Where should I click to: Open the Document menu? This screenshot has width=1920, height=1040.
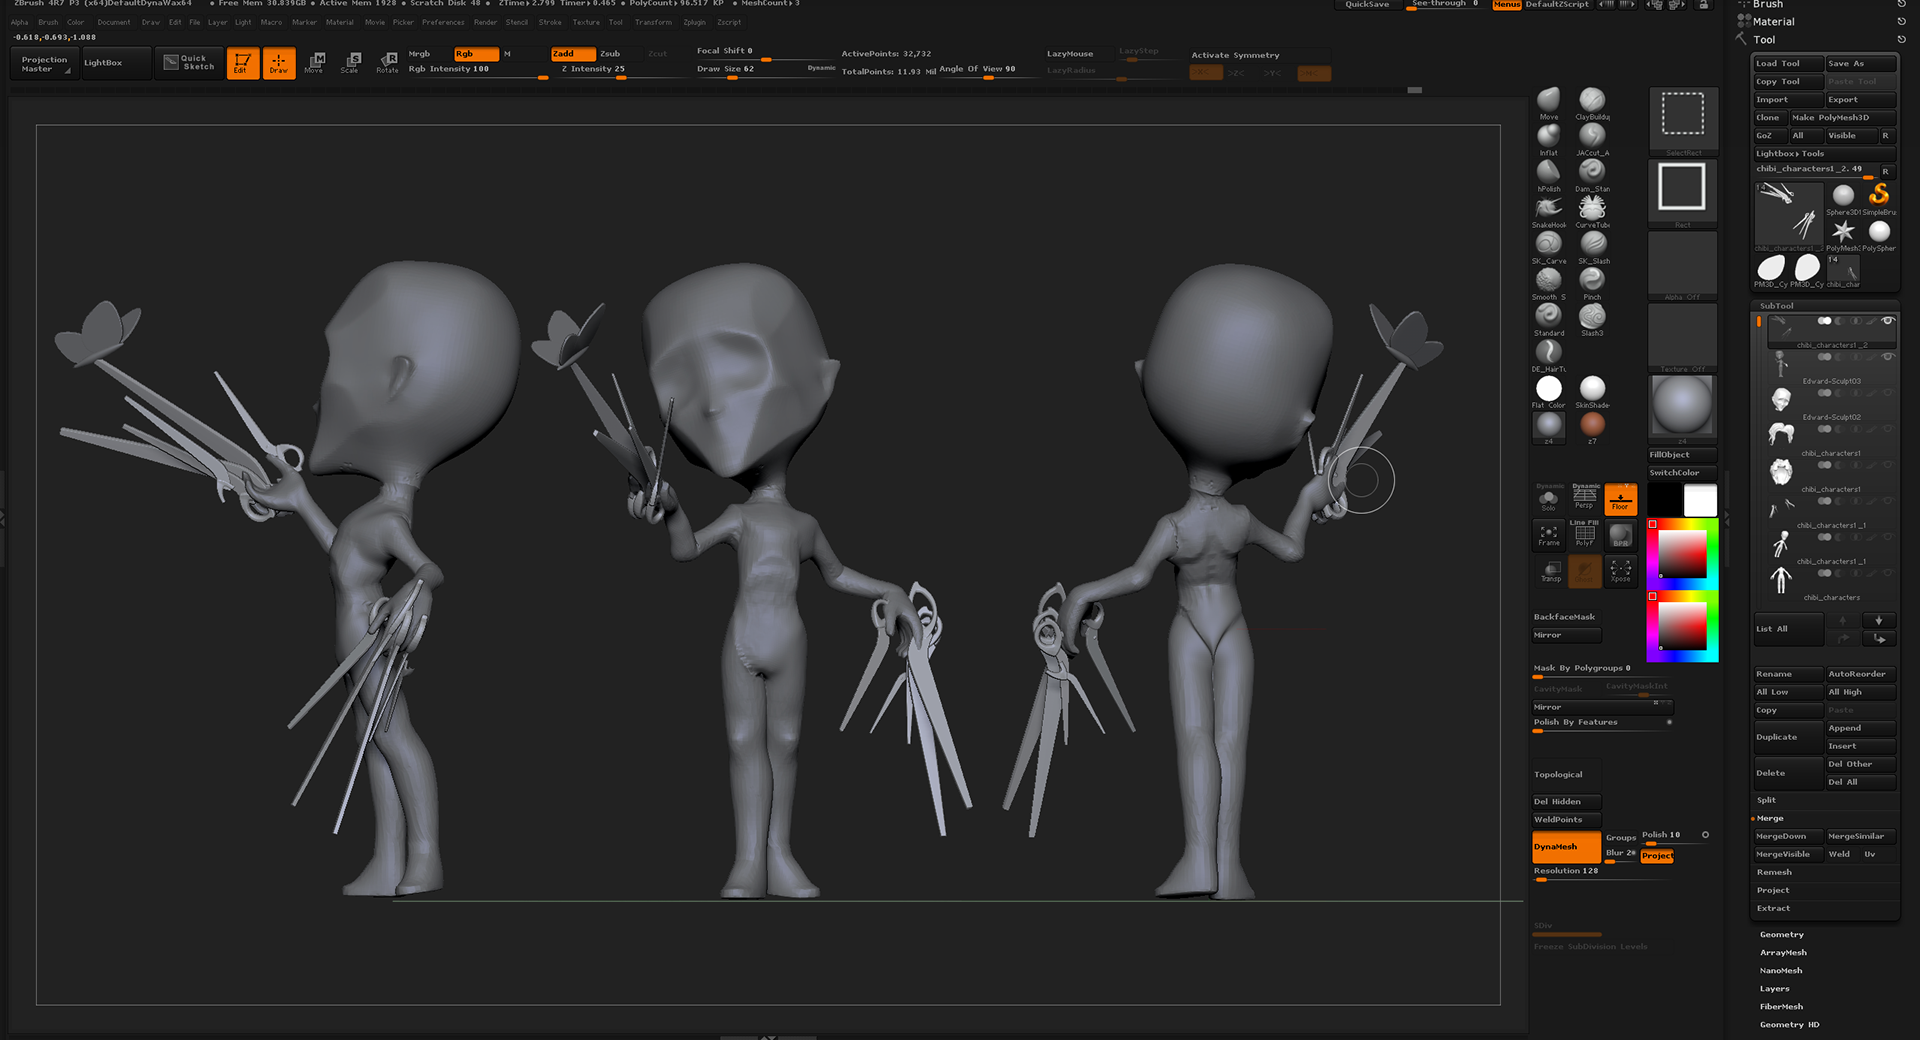[x=113, y=22]
